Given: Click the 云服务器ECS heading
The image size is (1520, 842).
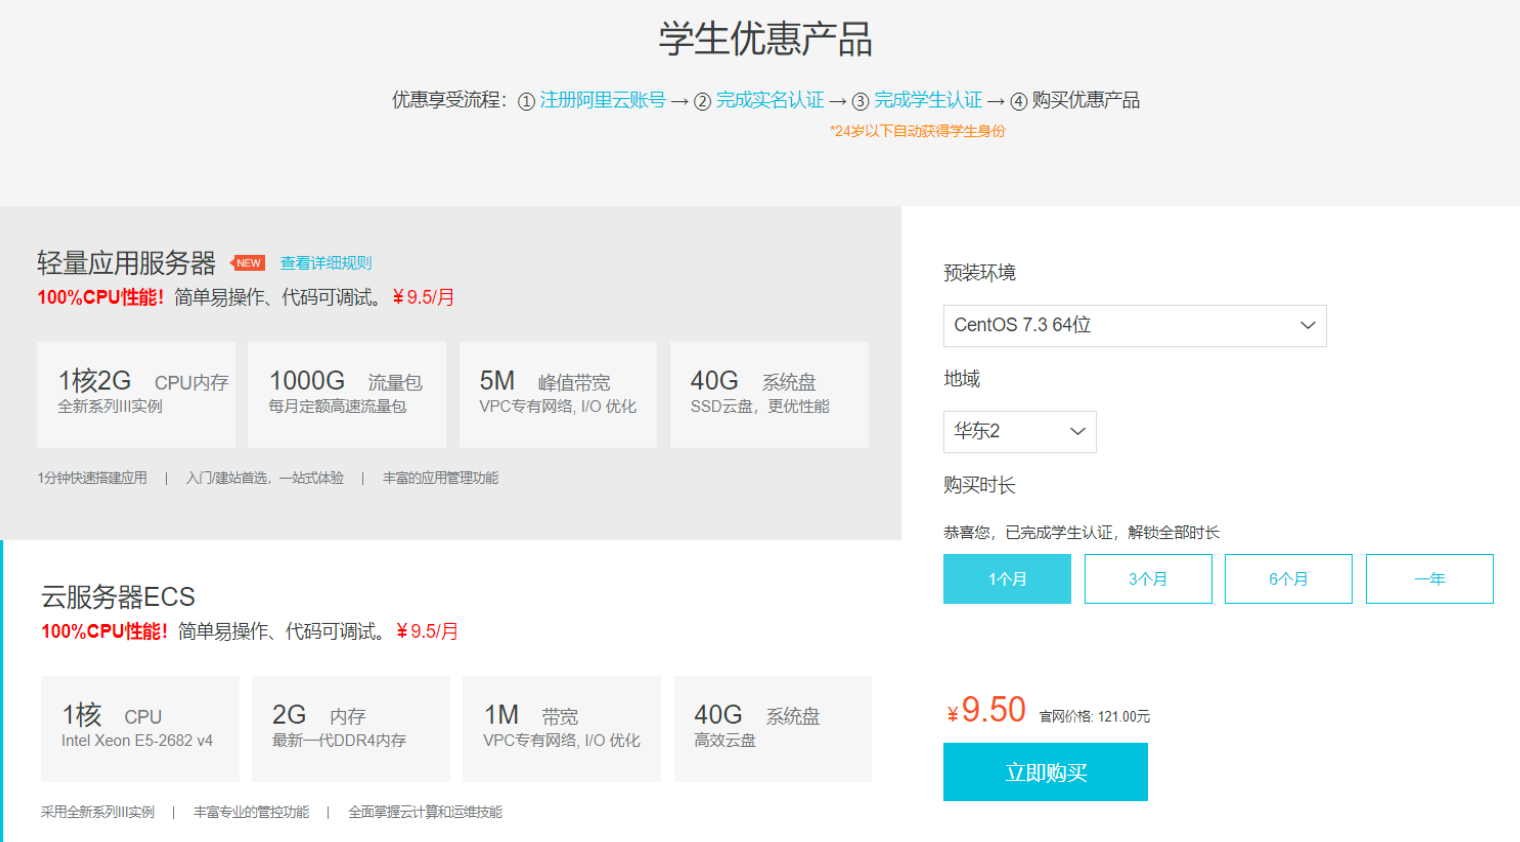Looking at the screenshot, I should pos(118,597).
